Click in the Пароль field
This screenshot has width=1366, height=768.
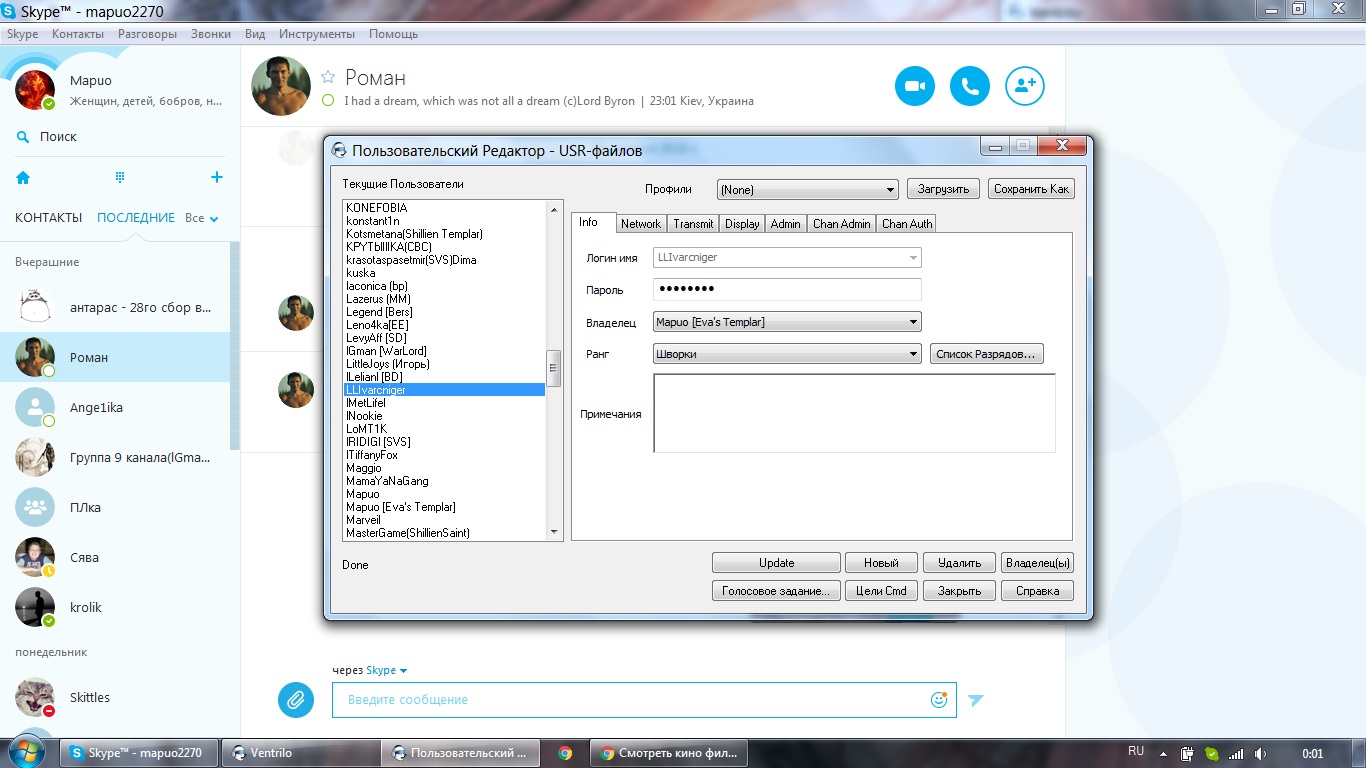[x=787, y=290]
